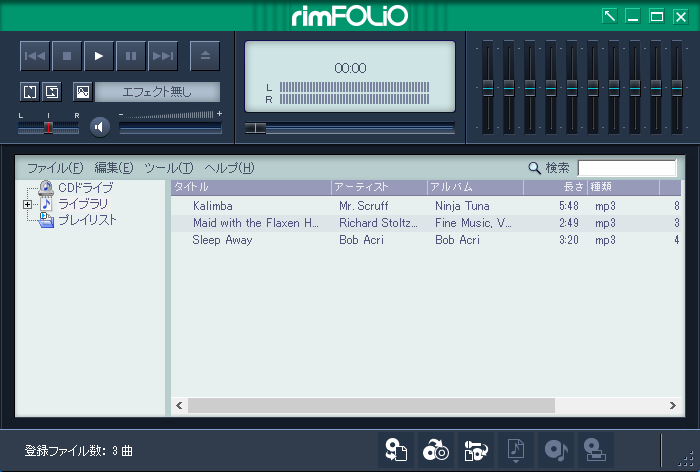Click the Fine Music, V... album cell
The image size is (700, 472).
click(x=473, y=223)
